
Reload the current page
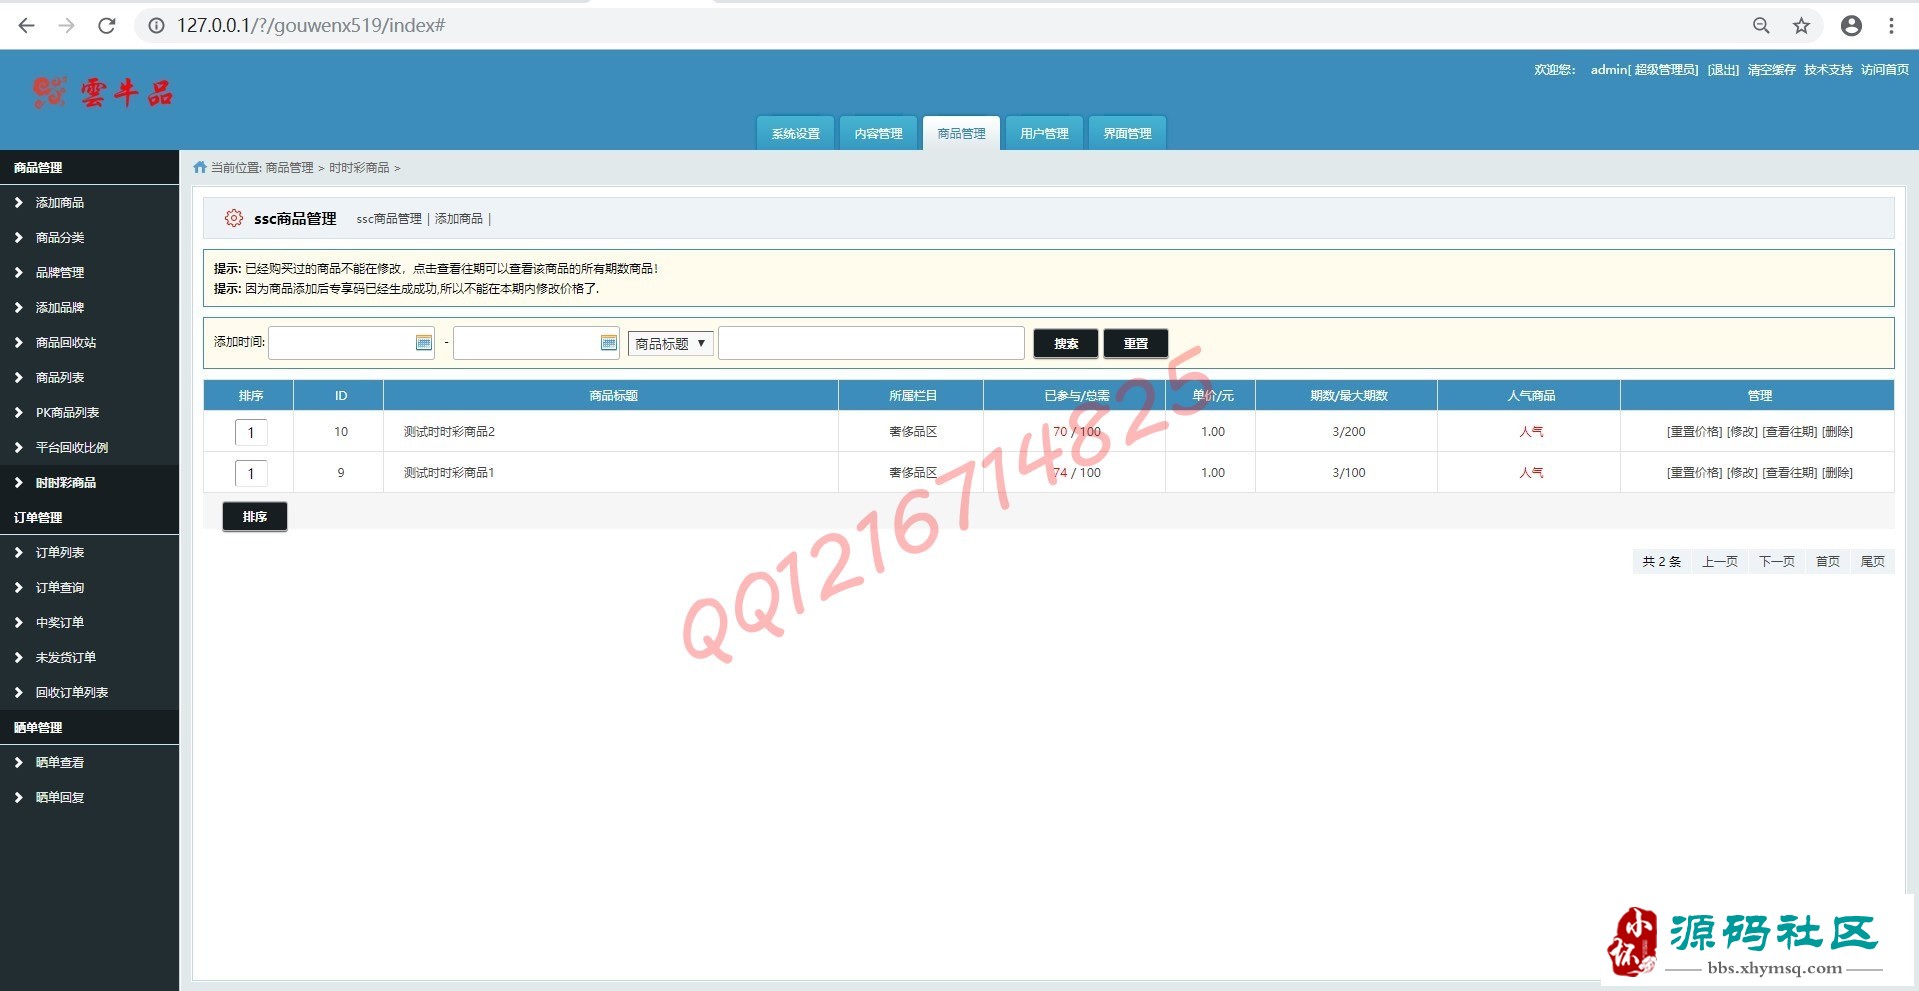click(107, 26)
